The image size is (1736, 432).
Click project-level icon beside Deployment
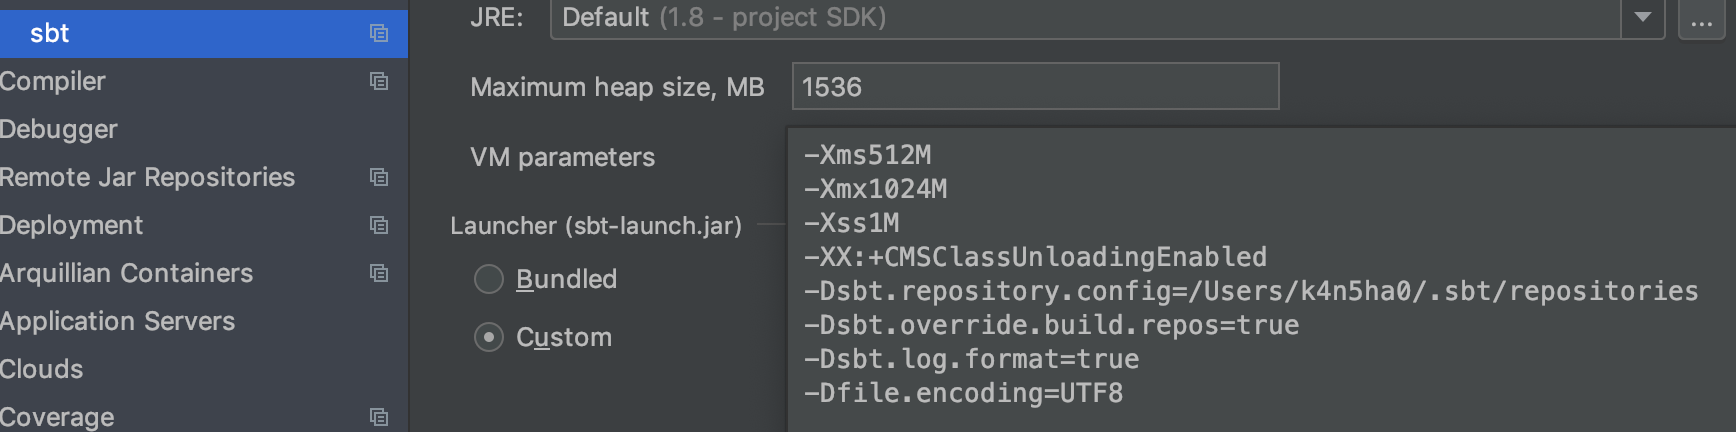tap(378, 225)
